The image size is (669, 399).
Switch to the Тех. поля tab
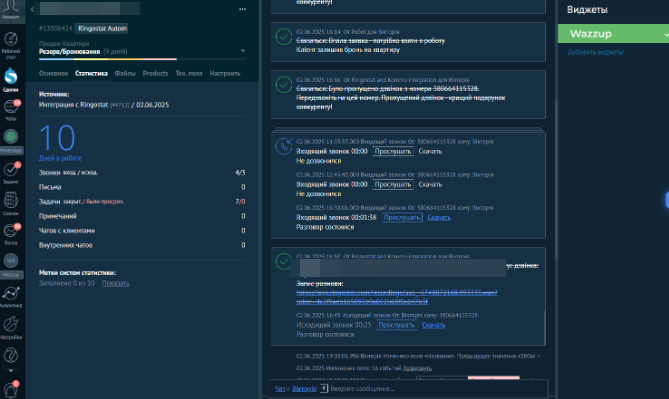(189, 73)
